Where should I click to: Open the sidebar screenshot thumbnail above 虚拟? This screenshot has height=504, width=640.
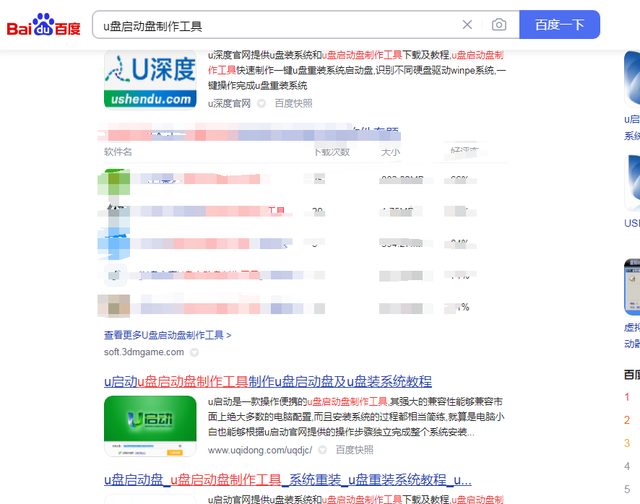[x=632, y=287]
